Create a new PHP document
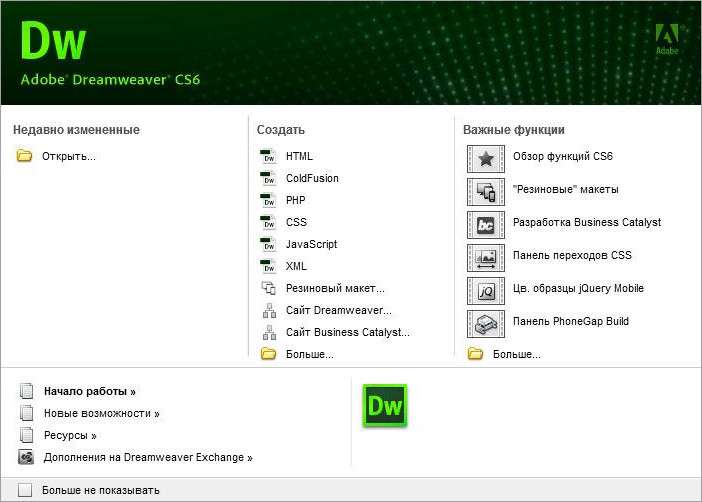Image resolution: width=702 pixels, height=502 pixels. (296, 200)
